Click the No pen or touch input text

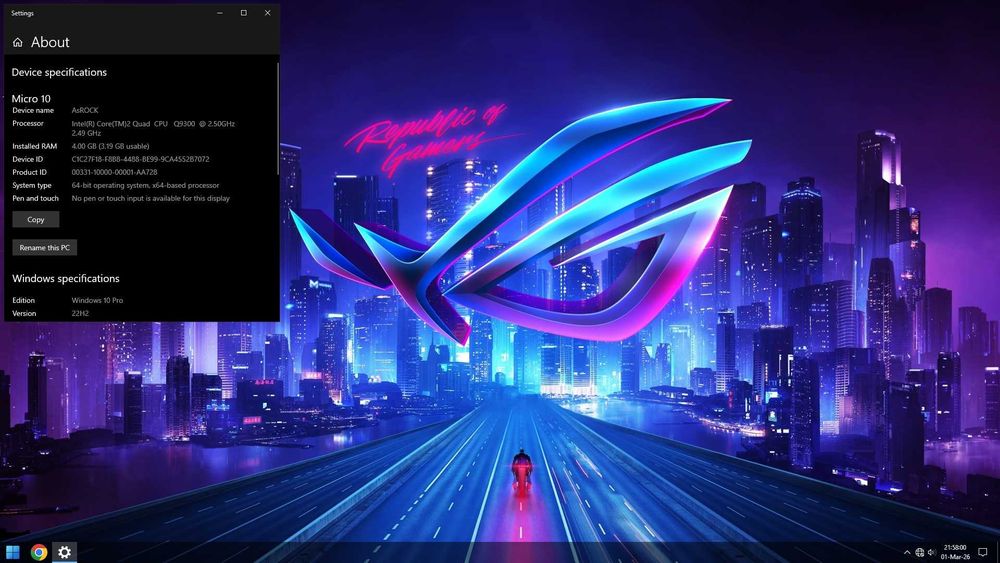151,198
